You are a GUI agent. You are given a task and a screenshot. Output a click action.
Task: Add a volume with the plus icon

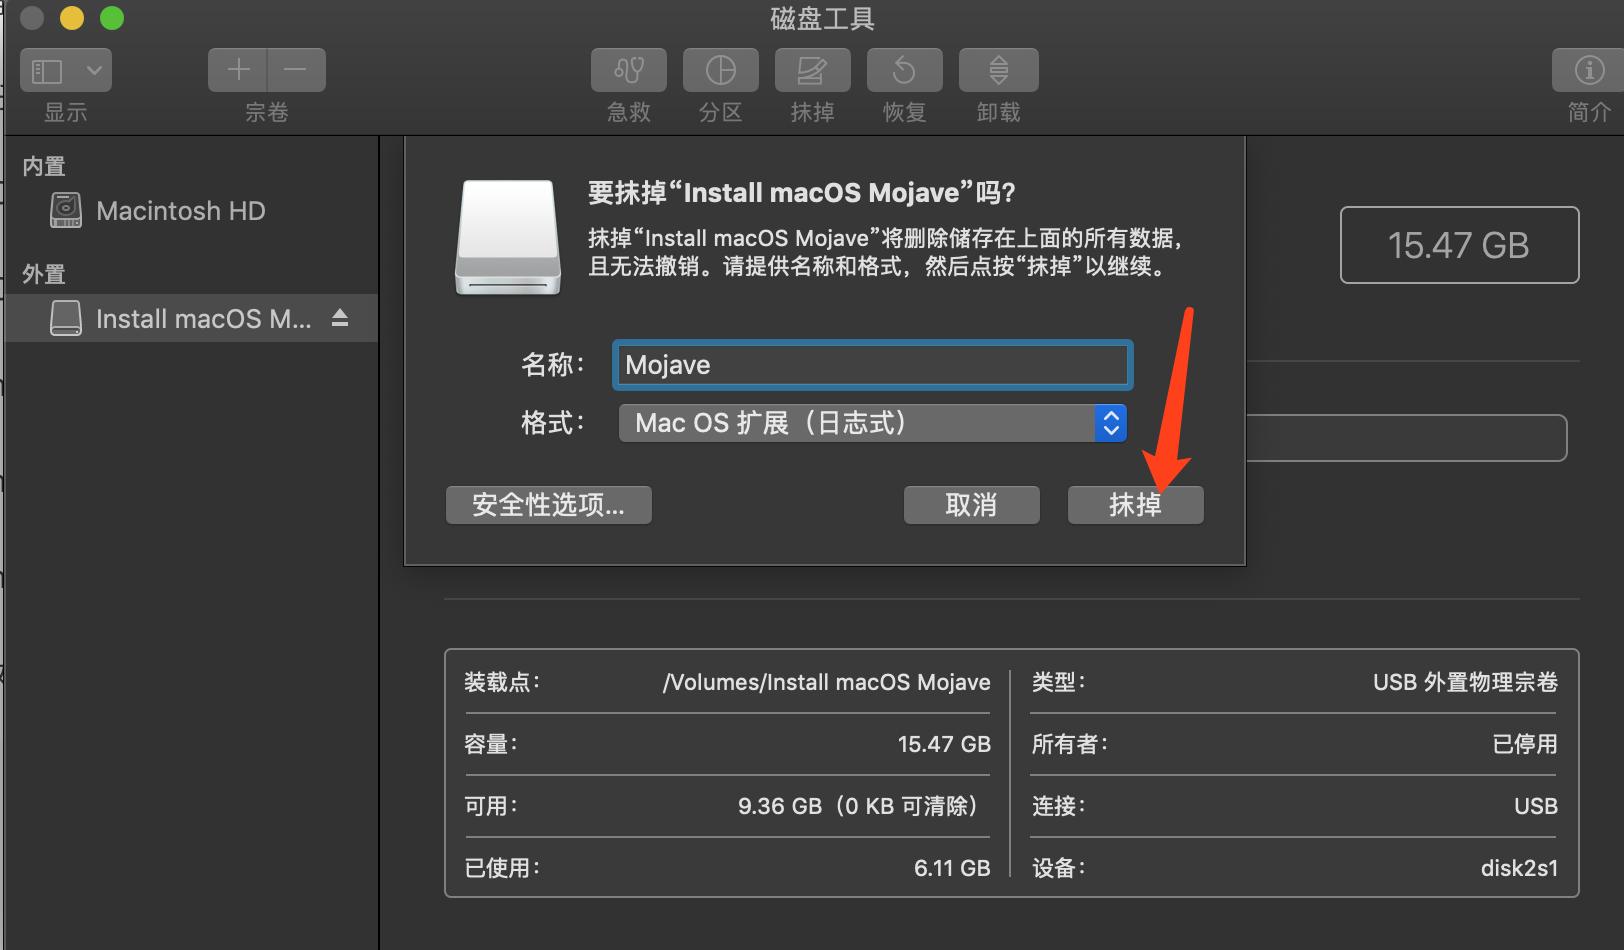pyautogui.click(x=237, y=69)
